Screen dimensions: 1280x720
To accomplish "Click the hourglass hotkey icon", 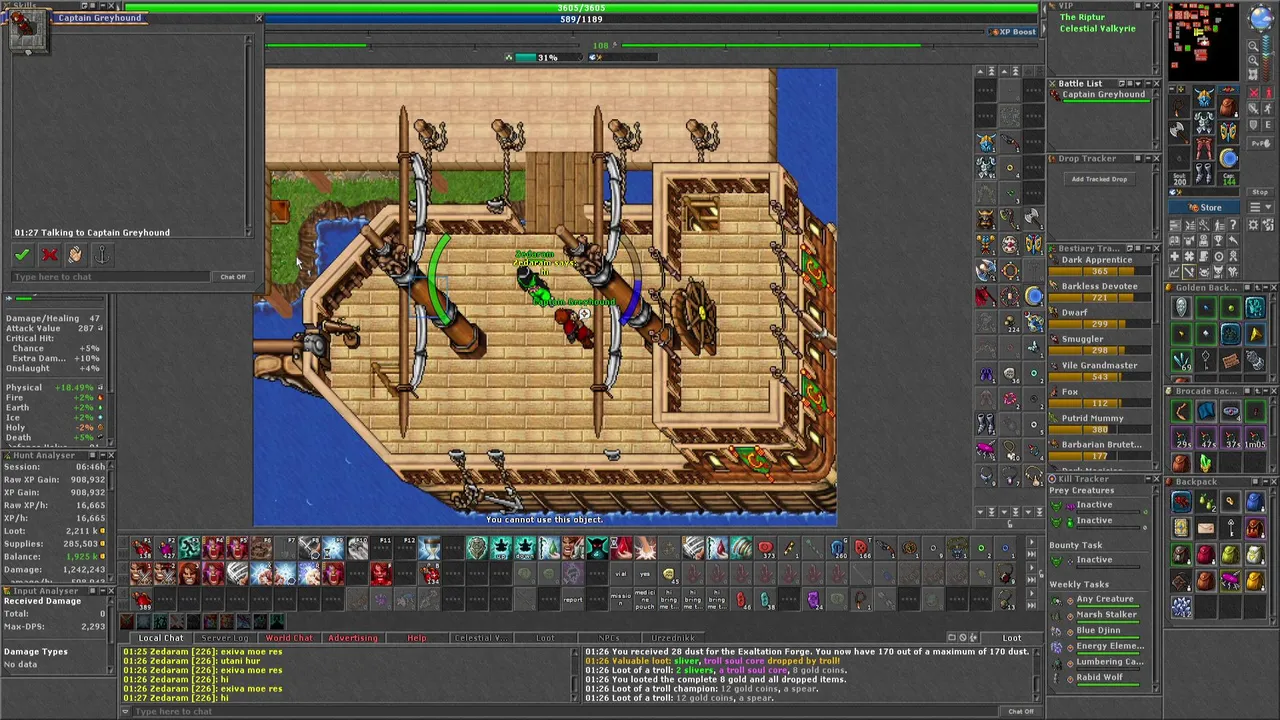I will click(x=429, y=547).
